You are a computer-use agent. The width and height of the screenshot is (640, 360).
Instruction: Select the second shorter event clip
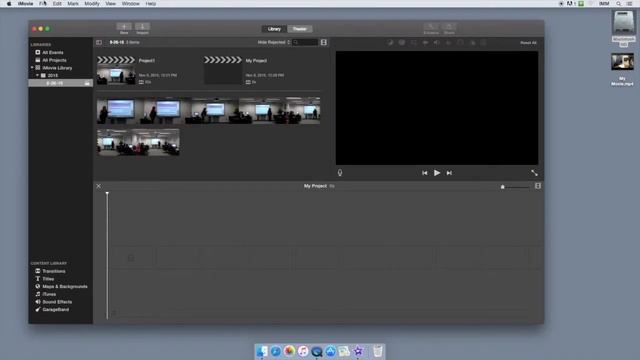[x=138, y=142]
